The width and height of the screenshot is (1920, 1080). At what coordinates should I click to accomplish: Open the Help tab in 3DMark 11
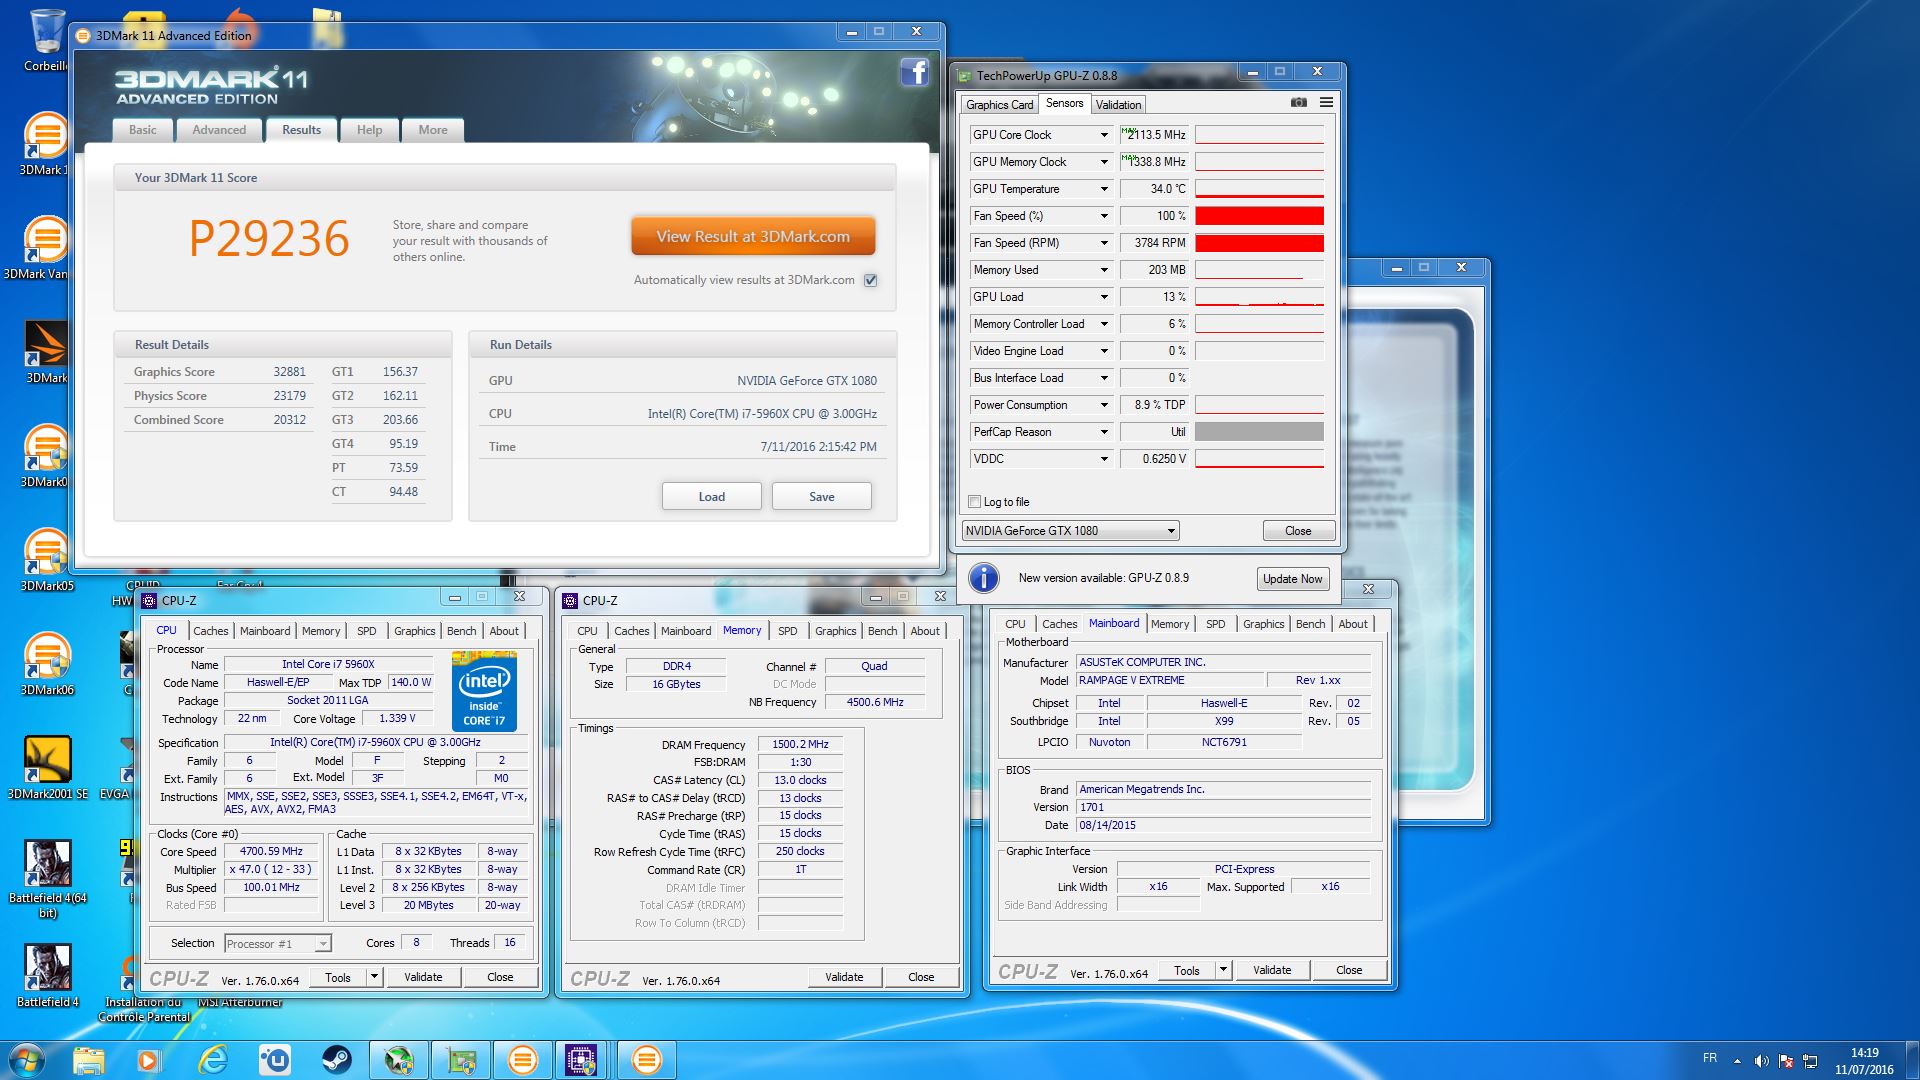(x=369, y=130)
